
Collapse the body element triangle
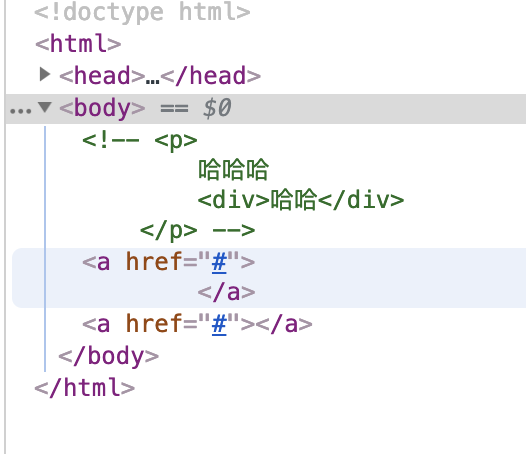[45, 107]
